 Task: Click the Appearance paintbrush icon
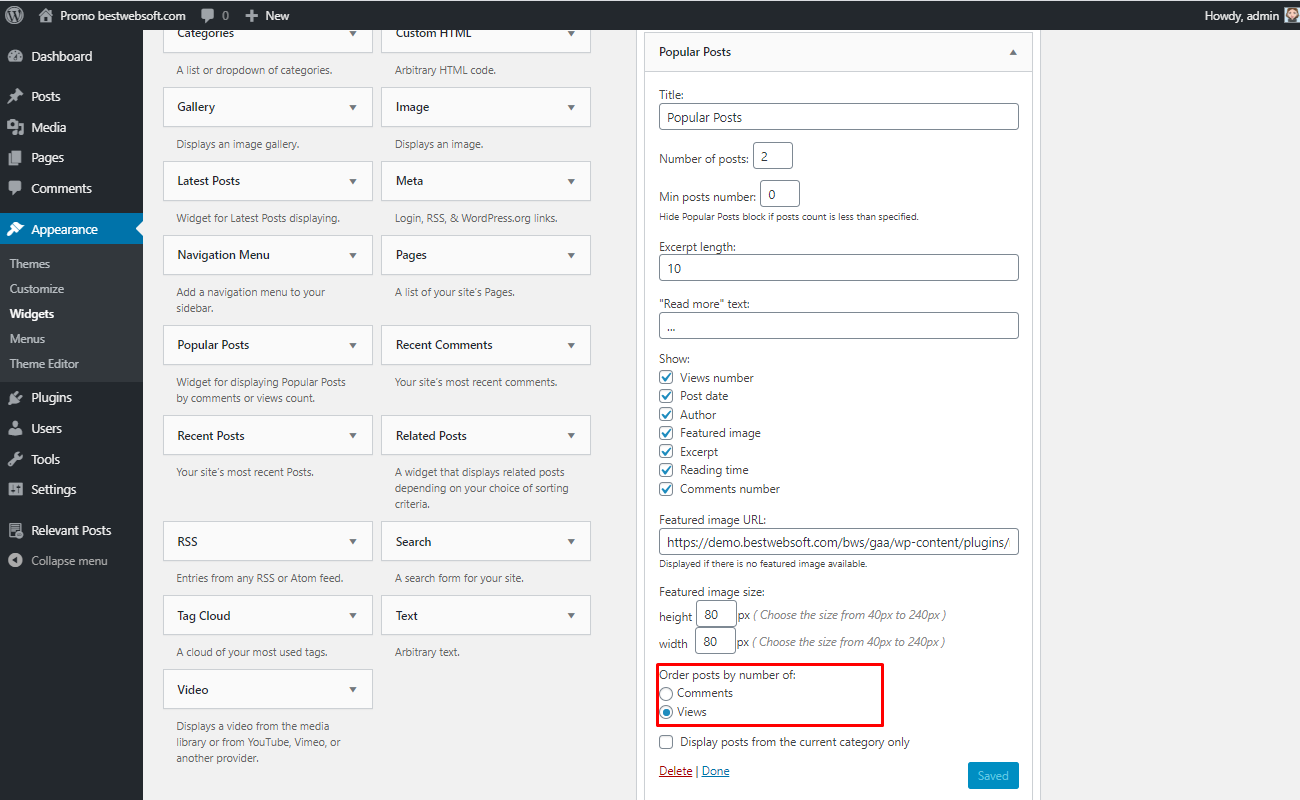15,229
